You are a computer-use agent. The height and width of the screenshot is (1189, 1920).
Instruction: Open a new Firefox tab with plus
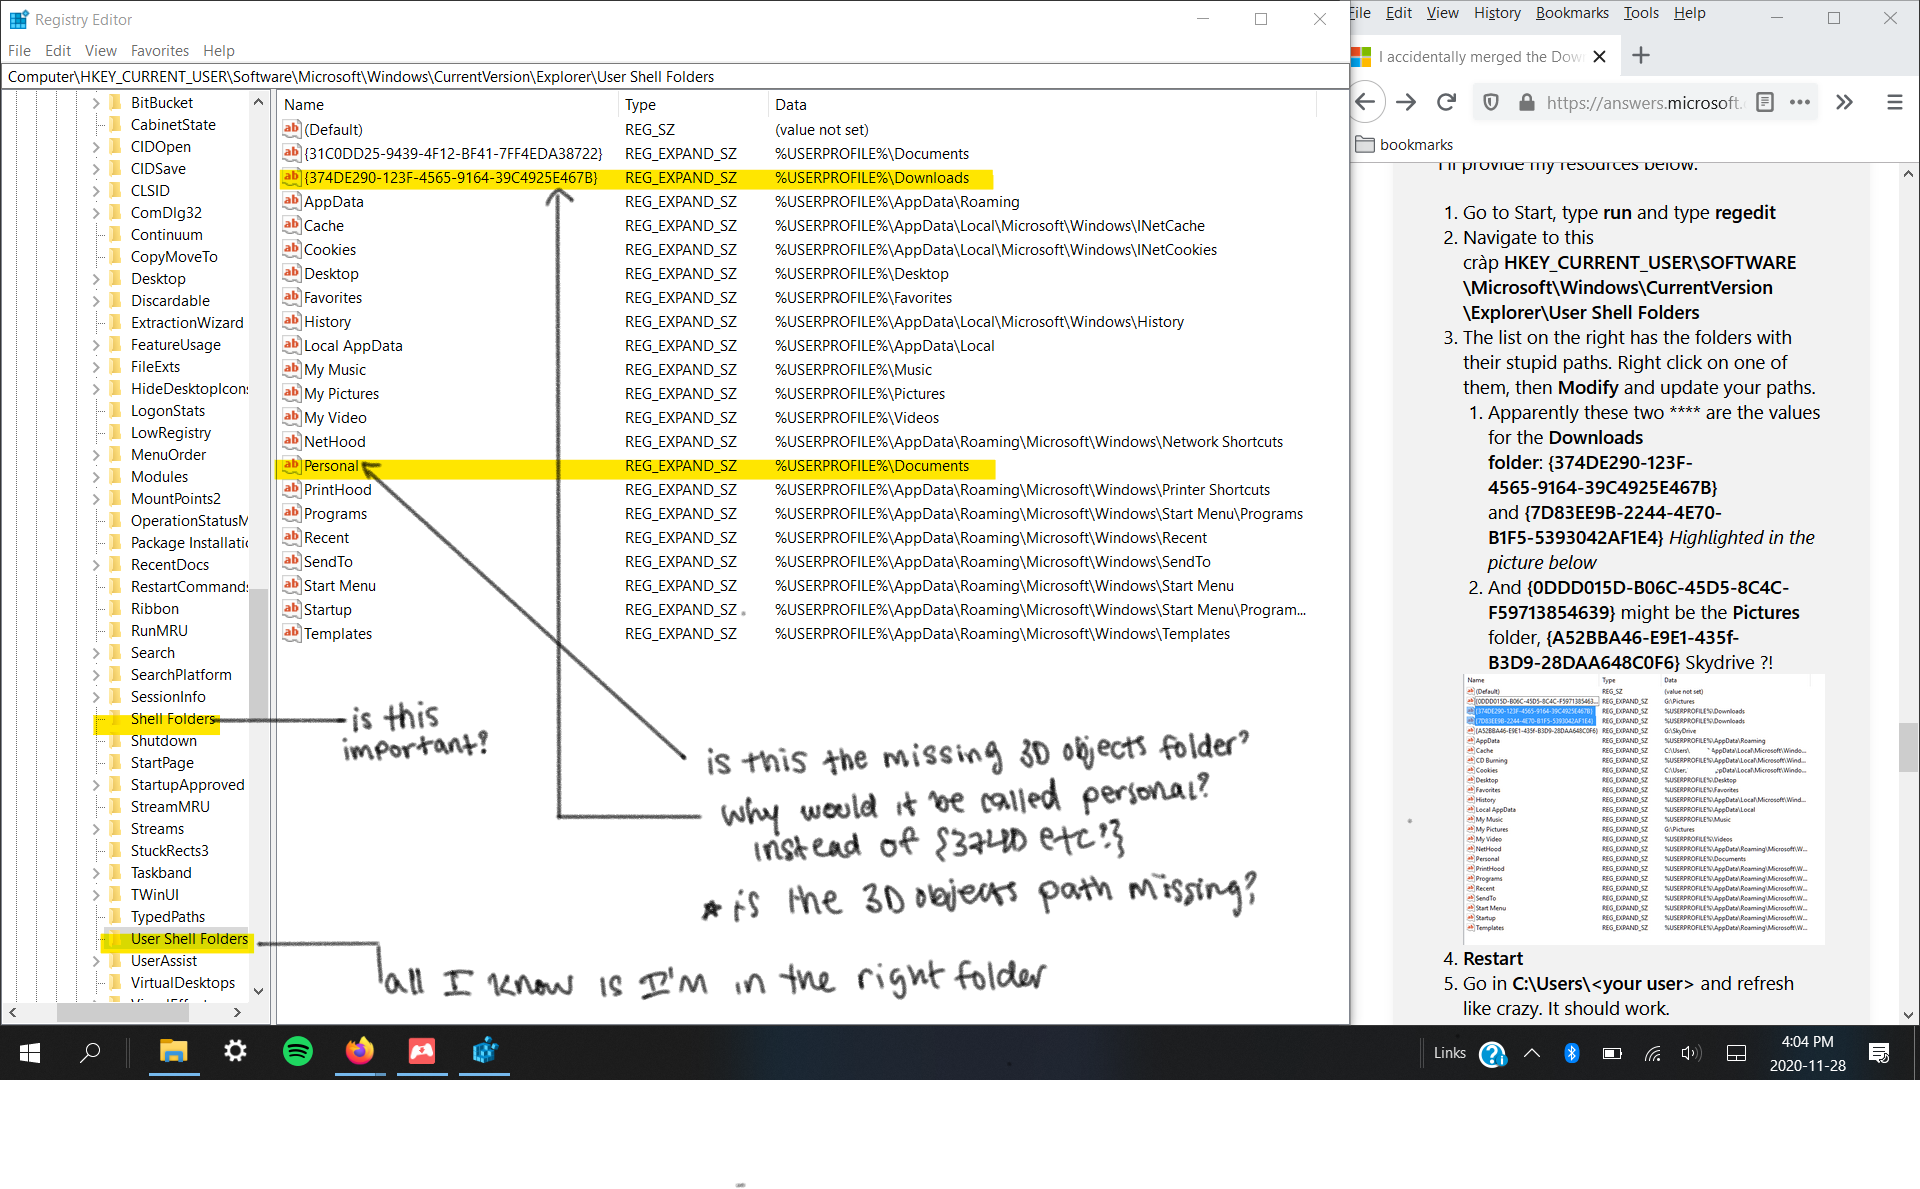[1641, 56]
